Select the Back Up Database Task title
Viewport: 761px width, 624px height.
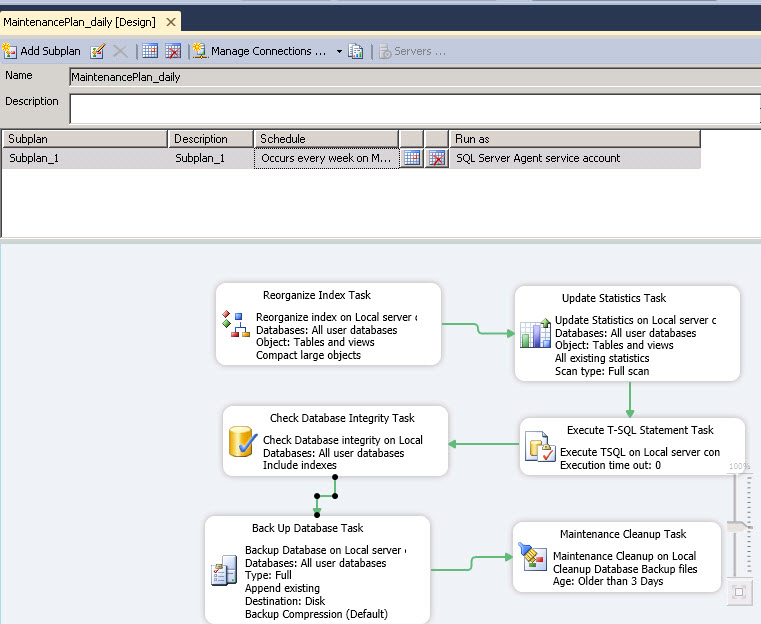coord(308,528)
